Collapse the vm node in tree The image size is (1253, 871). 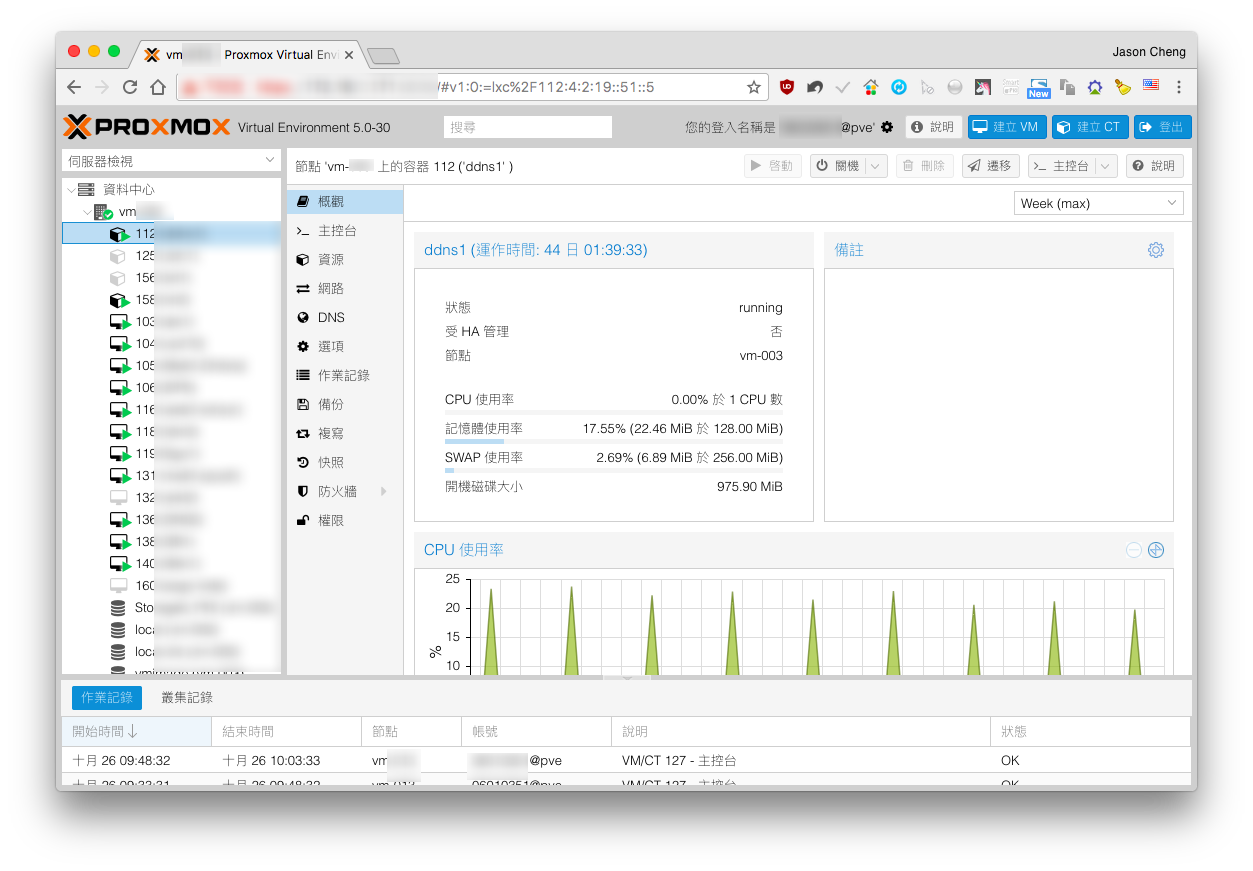click(x=86, y=212)
